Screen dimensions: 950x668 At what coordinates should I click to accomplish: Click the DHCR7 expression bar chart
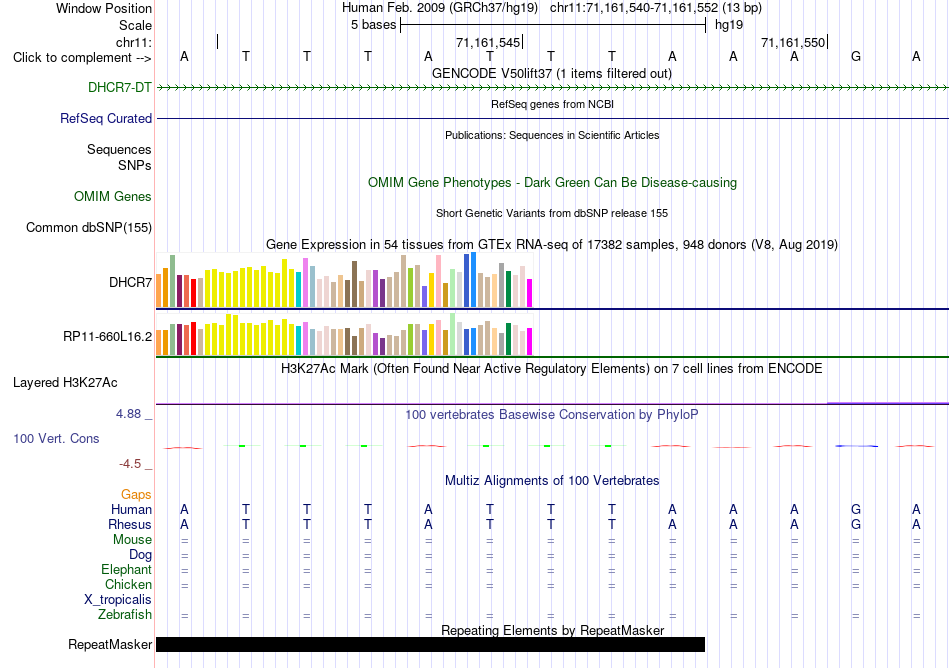(x=344, y=280)
